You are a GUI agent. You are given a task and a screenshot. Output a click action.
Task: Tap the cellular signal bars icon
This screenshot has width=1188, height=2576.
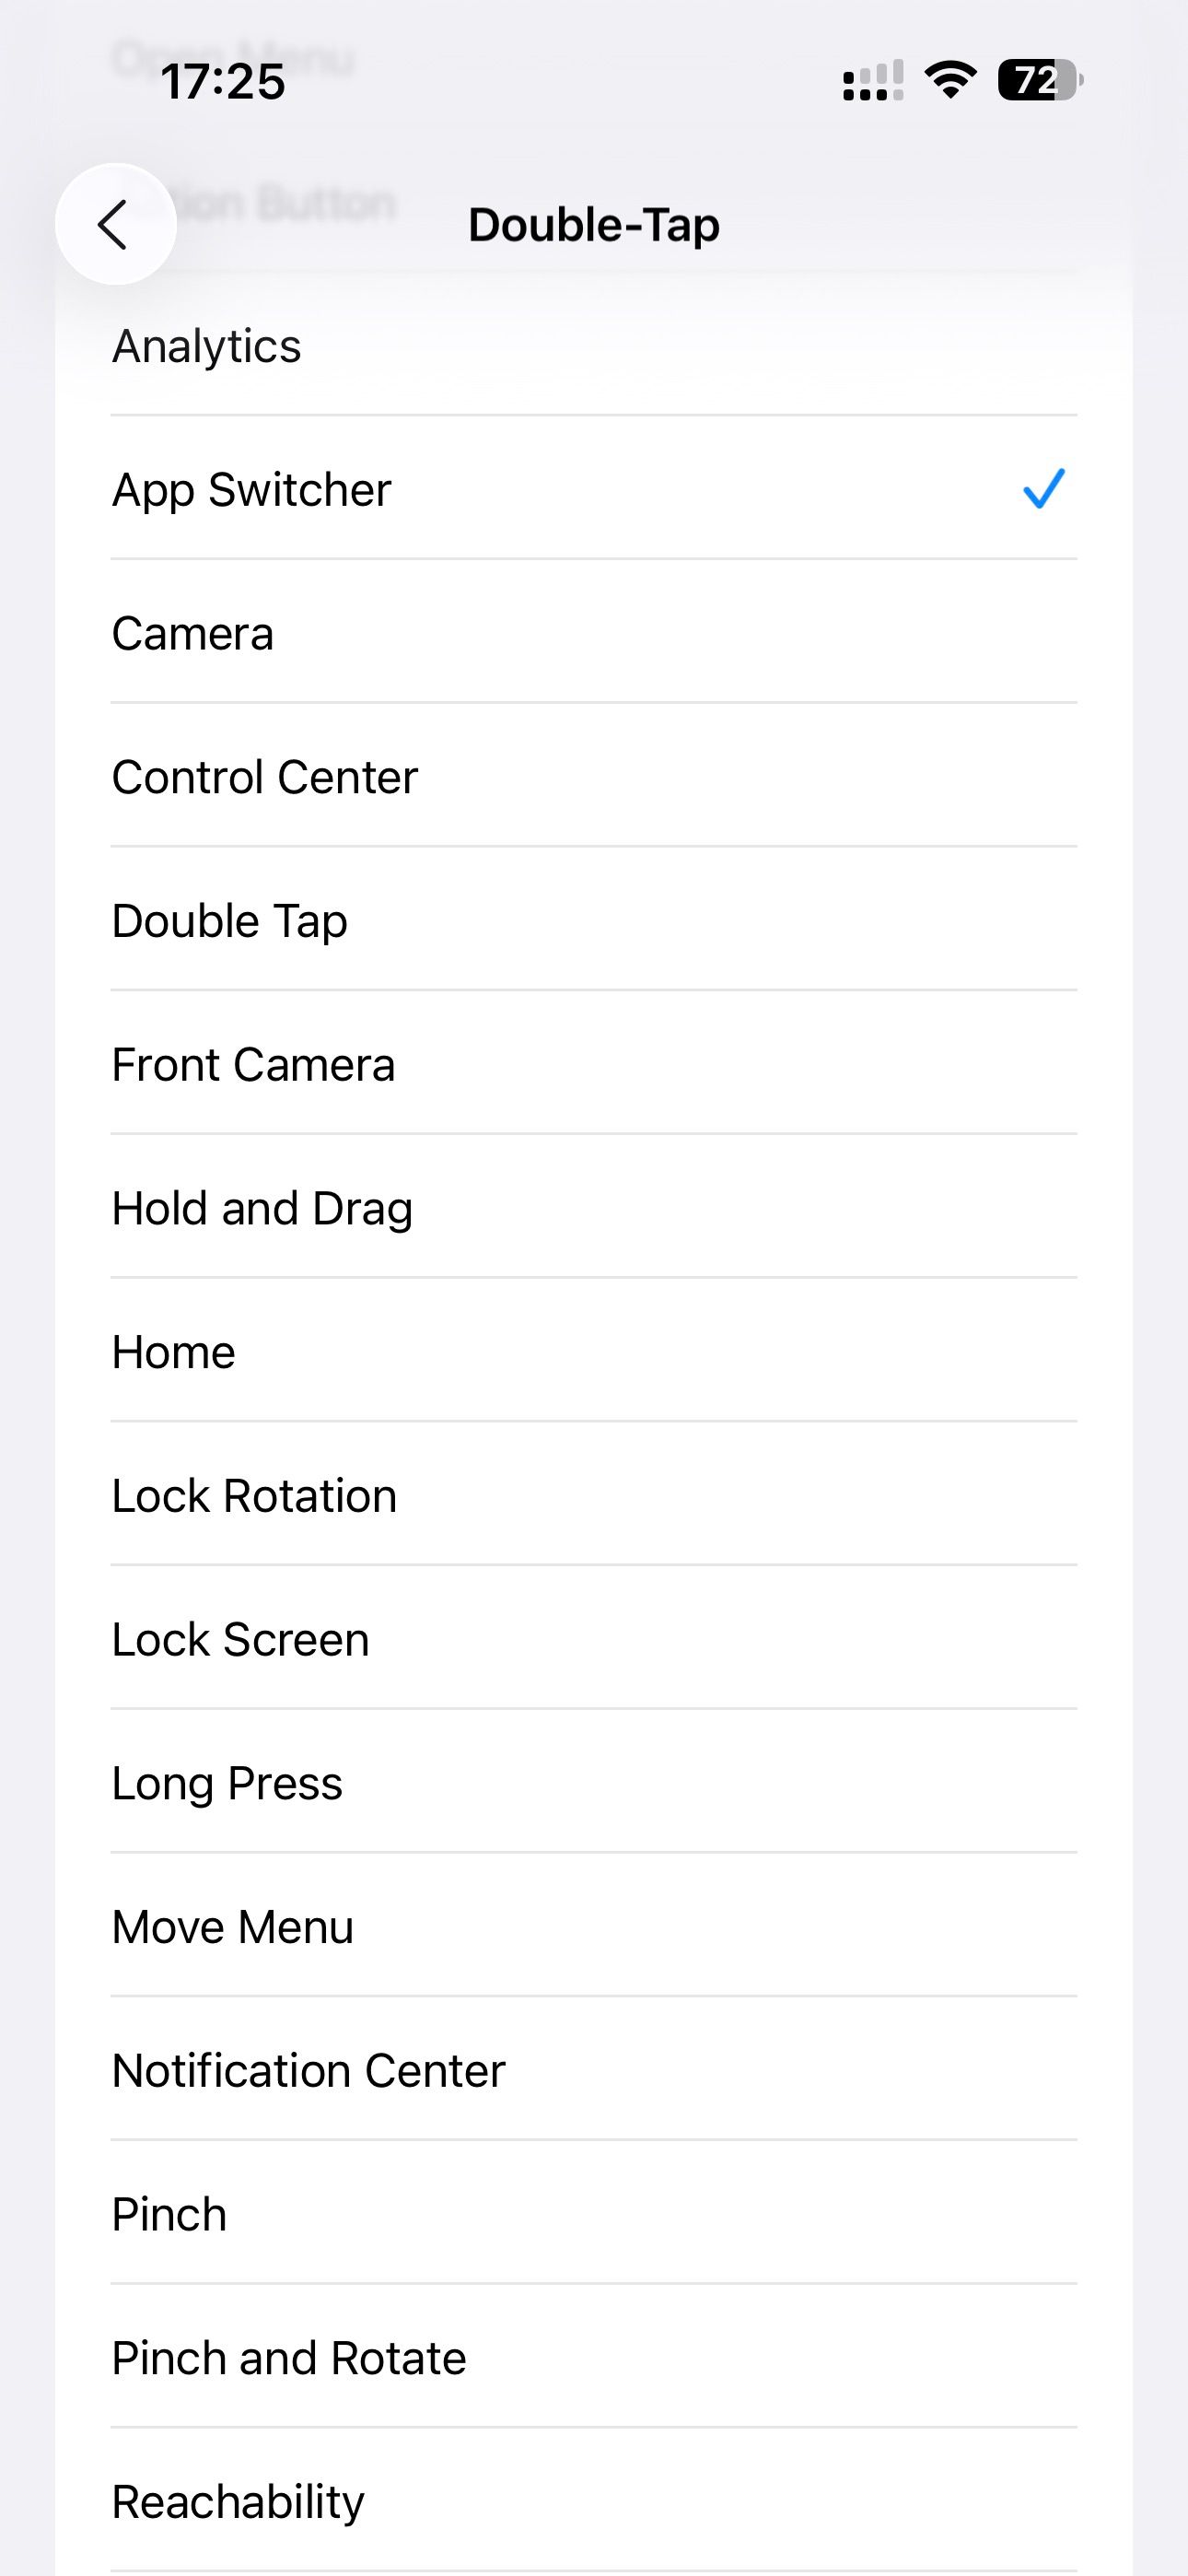[x=872, y=81]
